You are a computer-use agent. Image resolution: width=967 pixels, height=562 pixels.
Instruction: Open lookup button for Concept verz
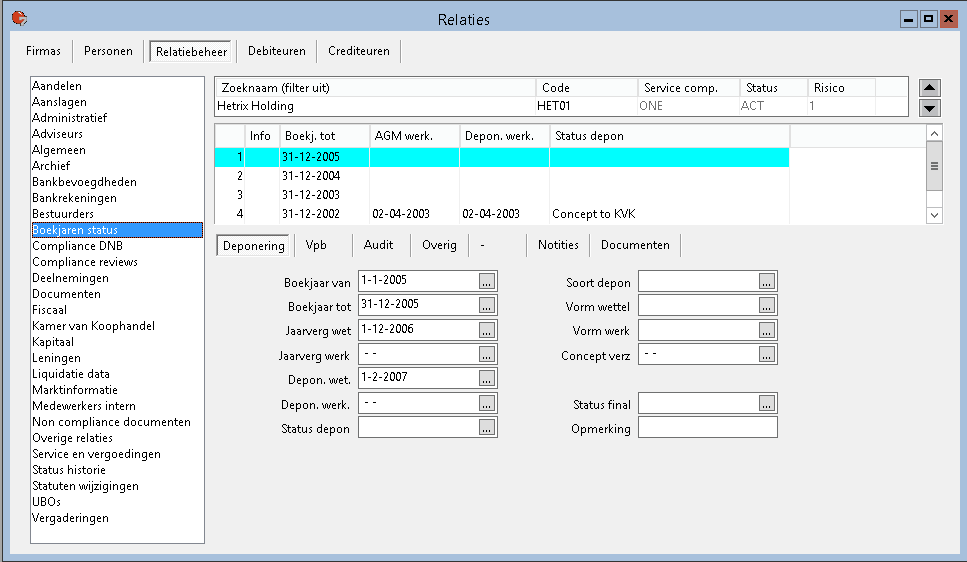[767, 355]
